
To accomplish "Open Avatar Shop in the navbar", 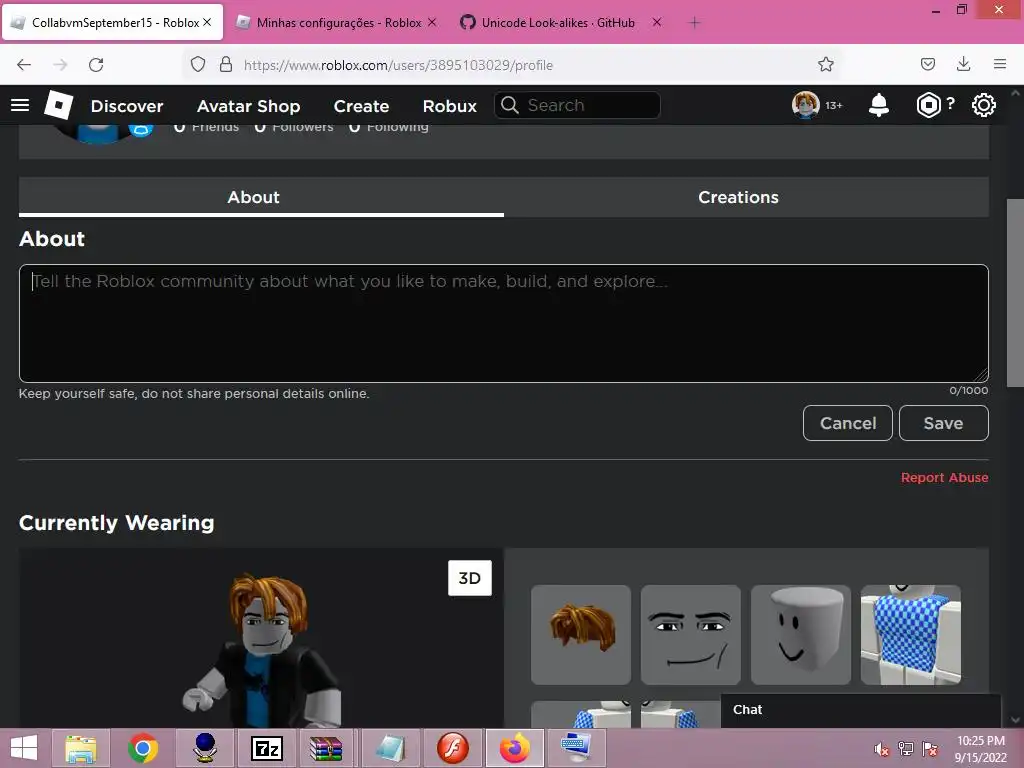I will pos(248,106).
